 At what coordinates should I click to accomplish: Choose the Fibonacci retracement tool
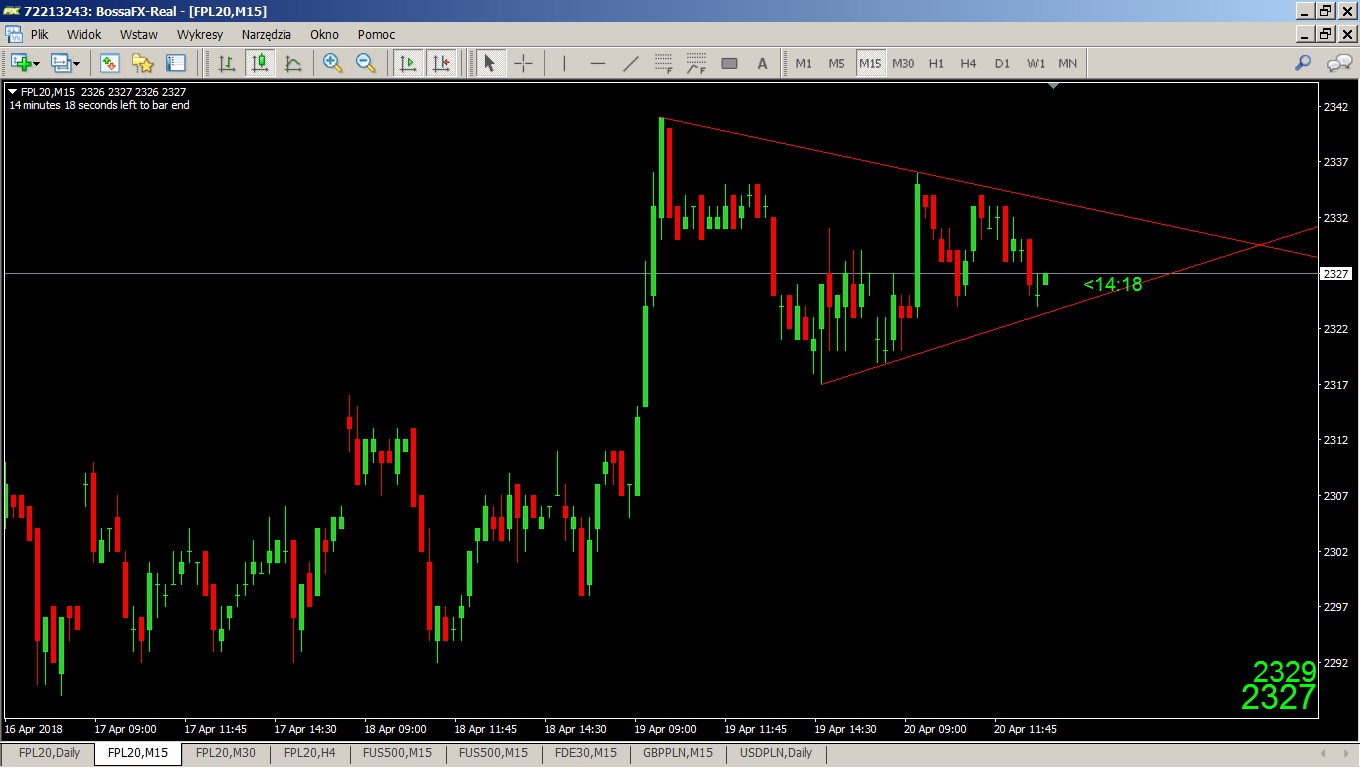[x=664, y=63]
